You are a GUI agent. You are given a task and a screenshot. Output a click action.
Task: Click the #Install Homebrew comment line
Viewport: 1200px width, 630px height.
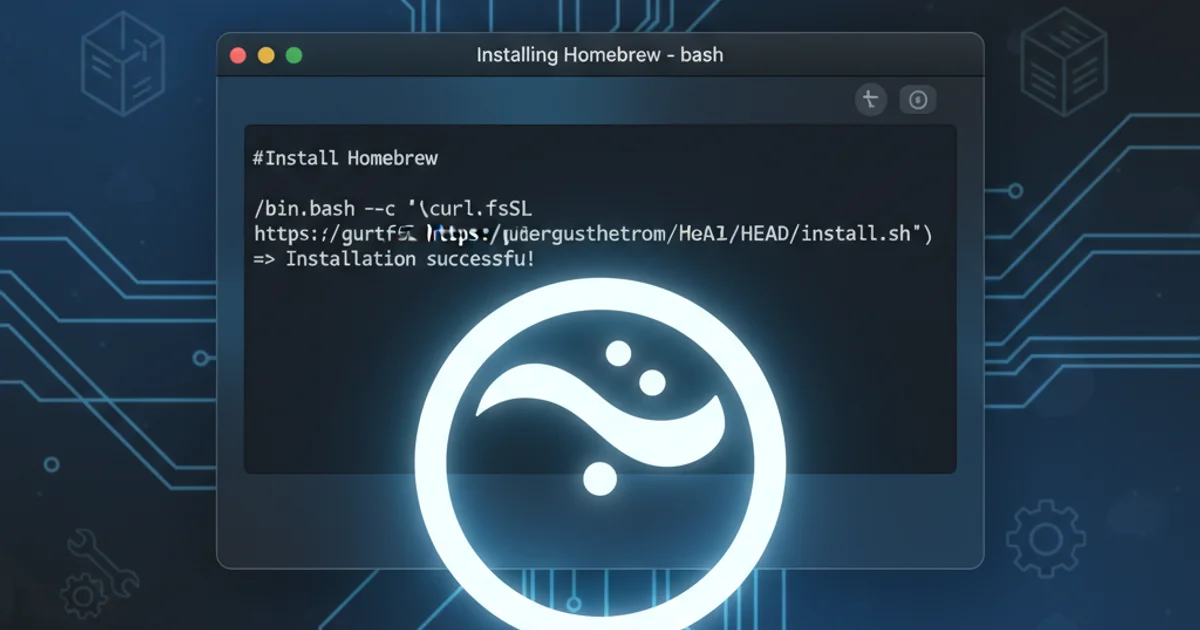pos(345,157)
